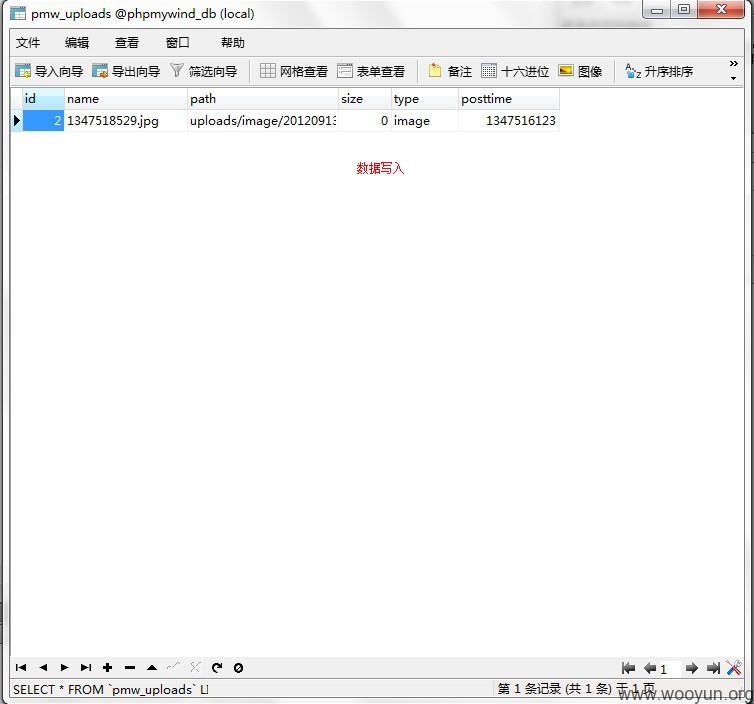Go to the last record
This screenshot has height=704, width=754.
pyautogui.click(x=86, y=667)
